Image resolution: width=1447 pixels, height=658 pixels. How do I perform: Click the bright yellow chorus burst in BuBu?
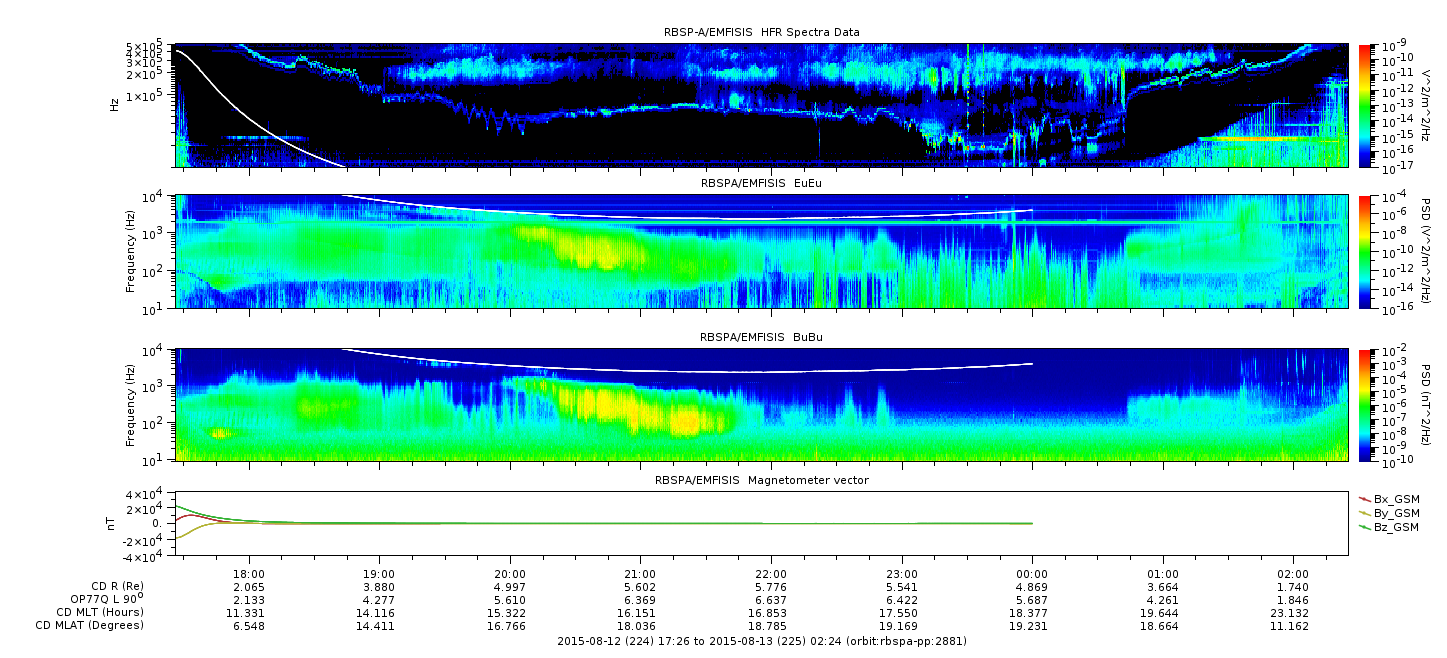(640, 410)
